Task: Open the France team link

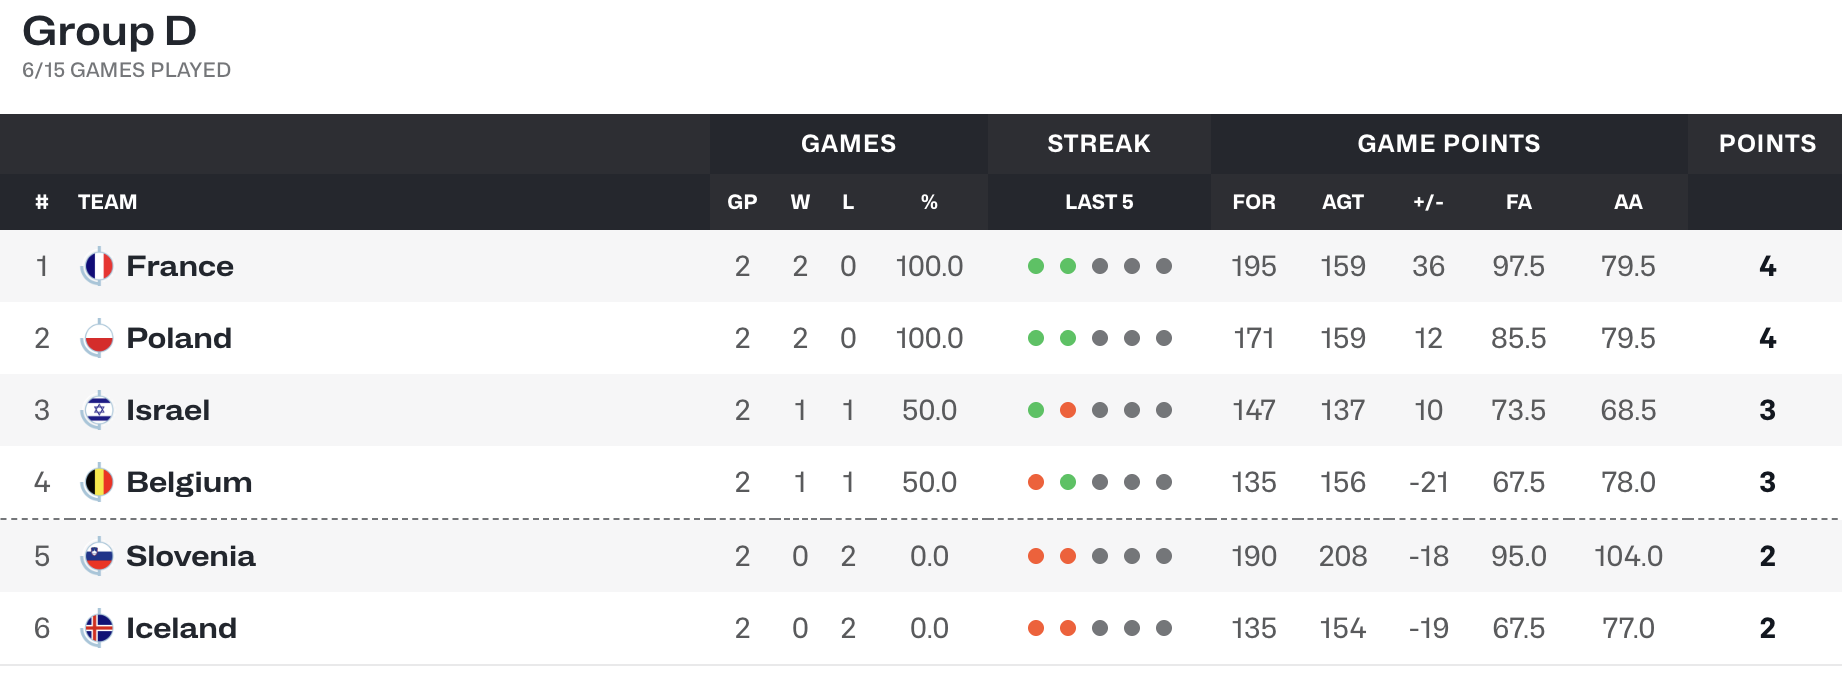Action: click(180, 266)
